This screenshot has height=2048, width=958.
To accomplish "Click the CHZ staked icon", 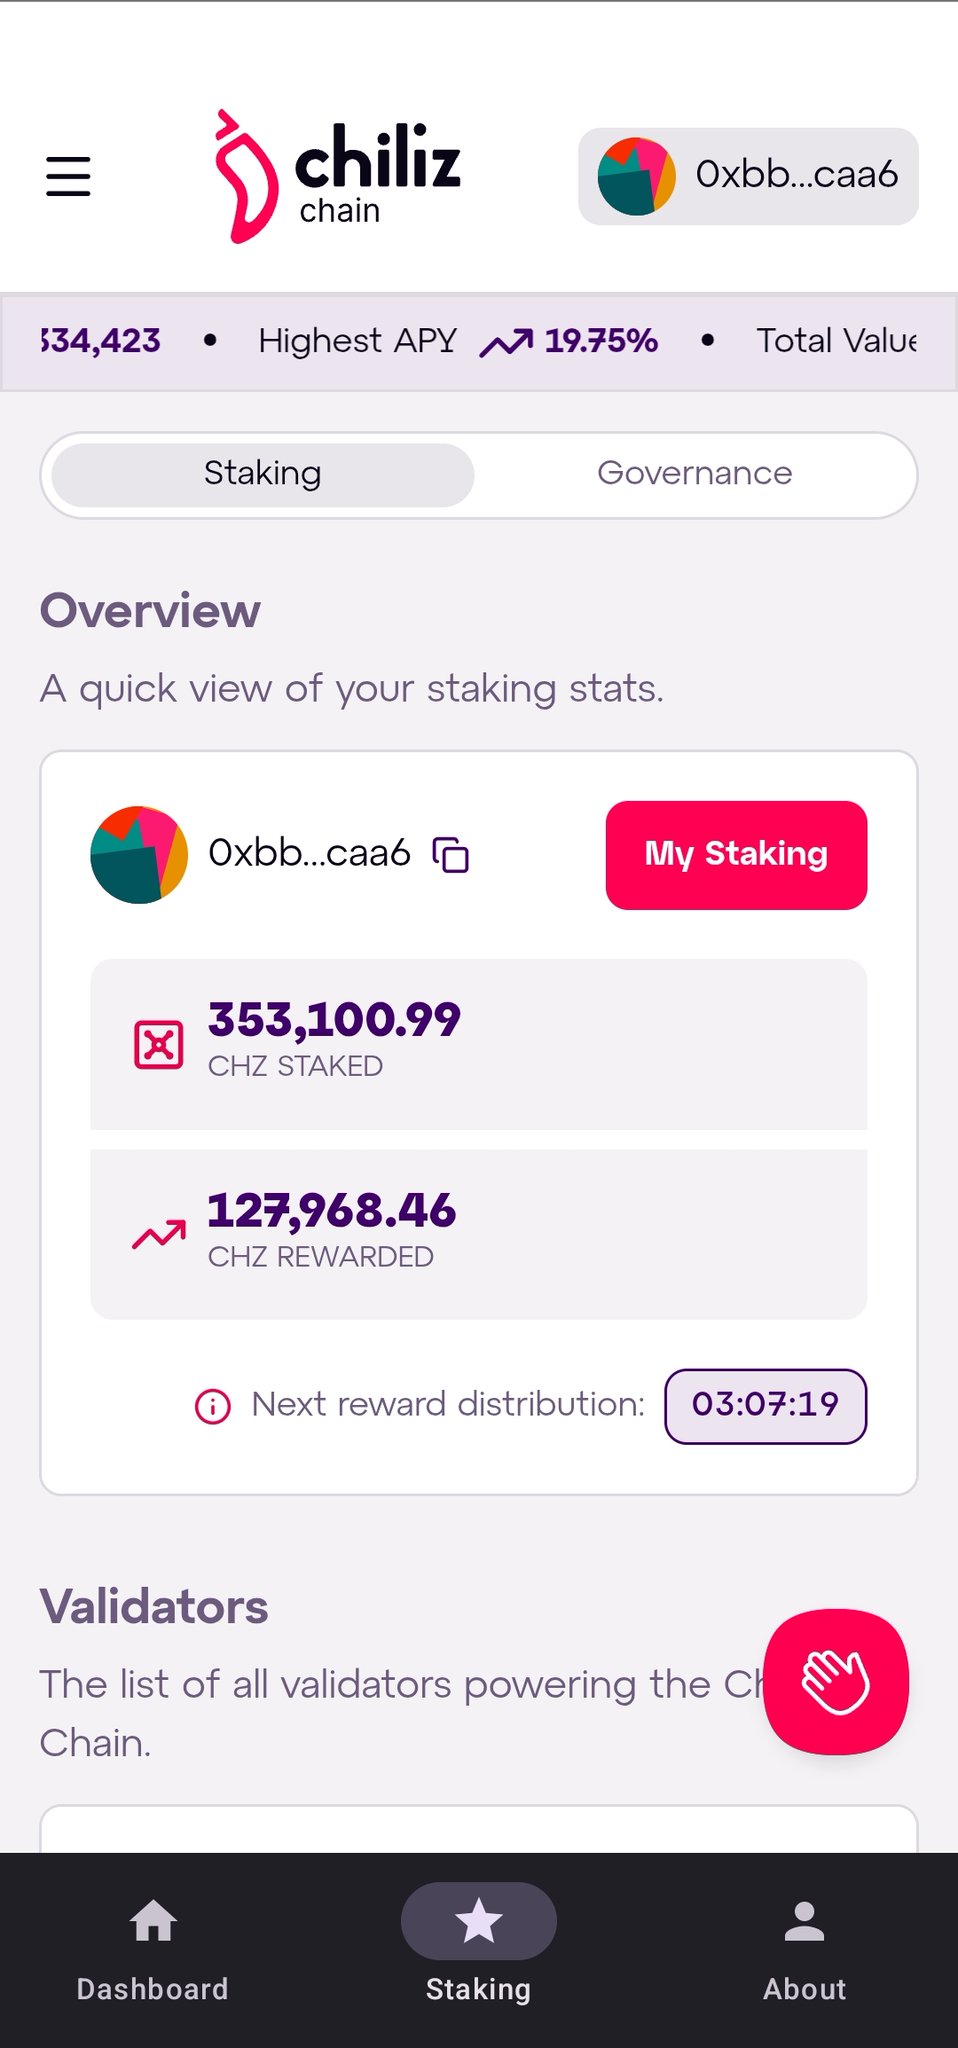I will (159, 1045).
